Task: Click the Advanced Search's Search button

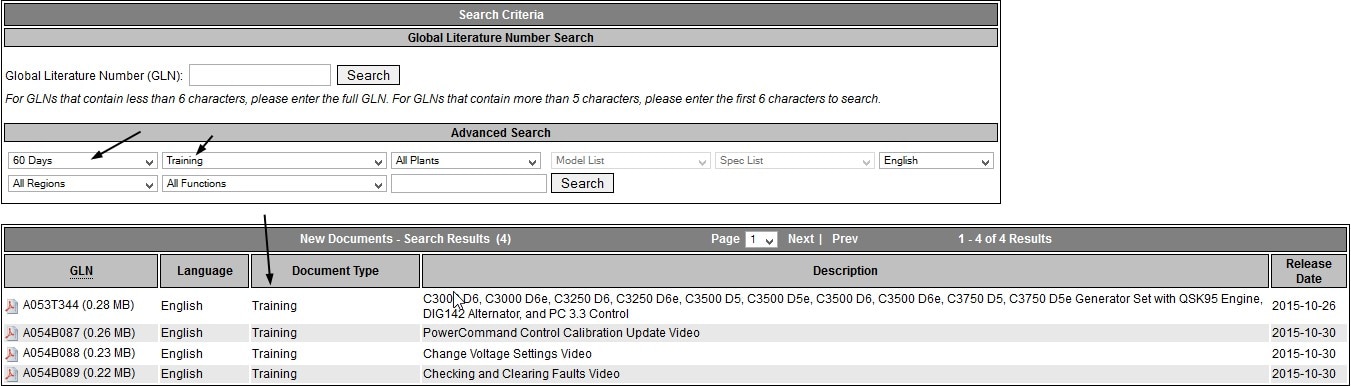Action: [x=582, y=184]
